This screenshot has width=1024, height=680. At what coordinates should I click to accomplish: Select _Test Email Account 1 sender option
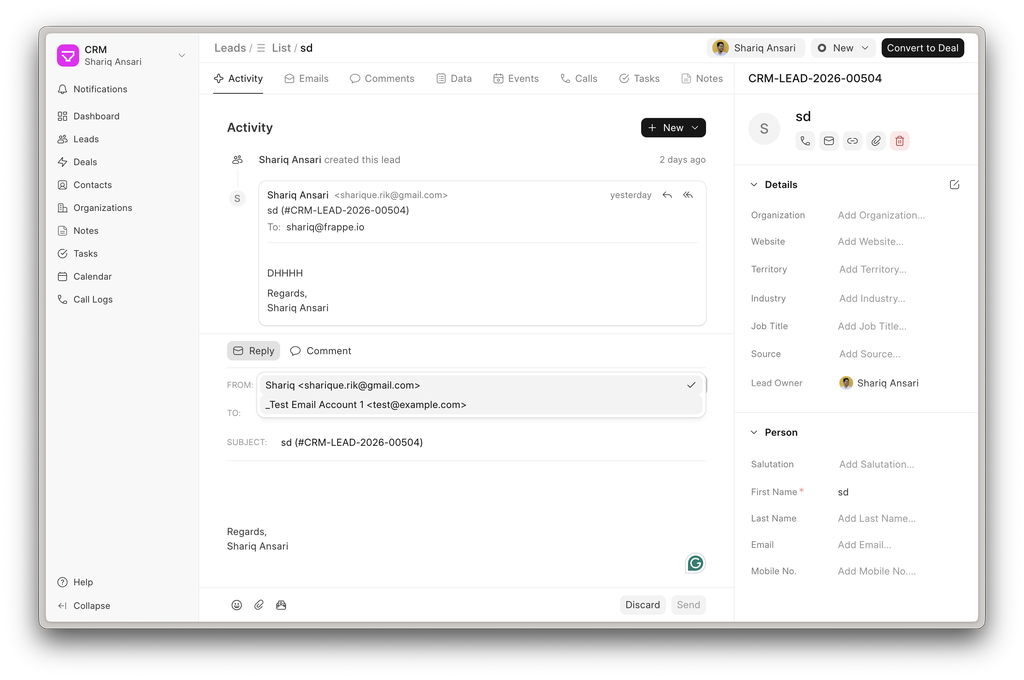coord(366,405)
